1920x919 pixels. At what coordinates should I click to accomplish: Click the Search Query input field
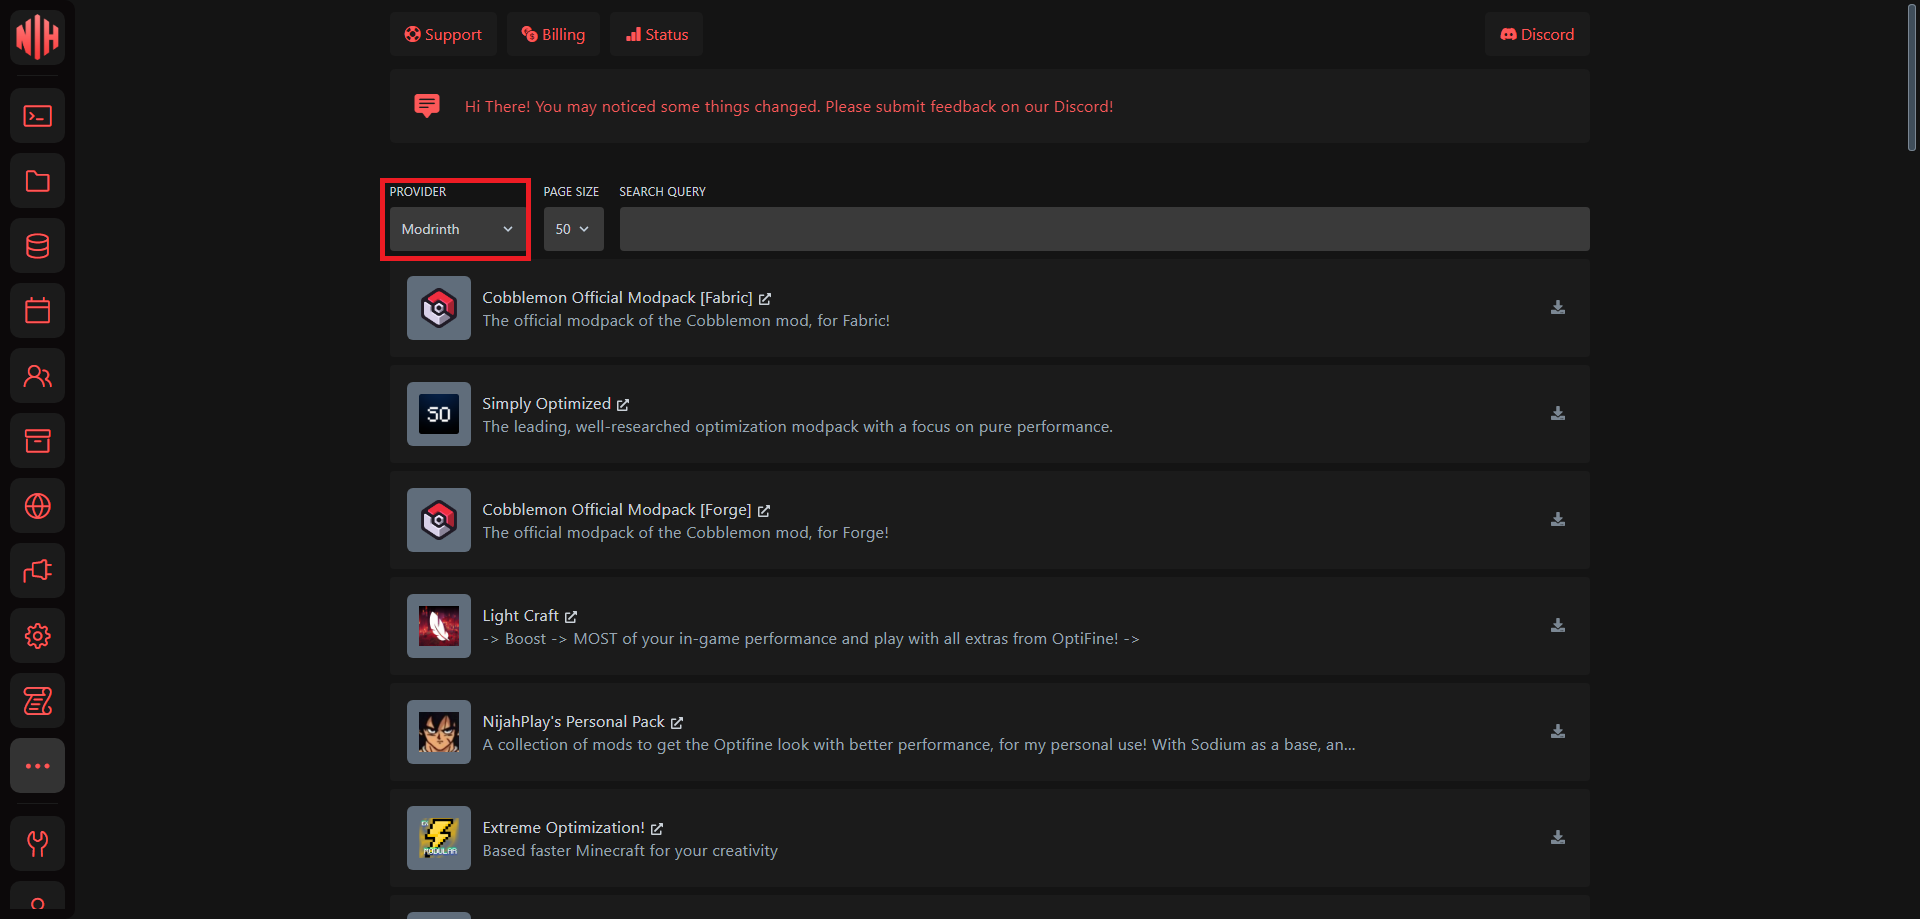coord(1104,229)
